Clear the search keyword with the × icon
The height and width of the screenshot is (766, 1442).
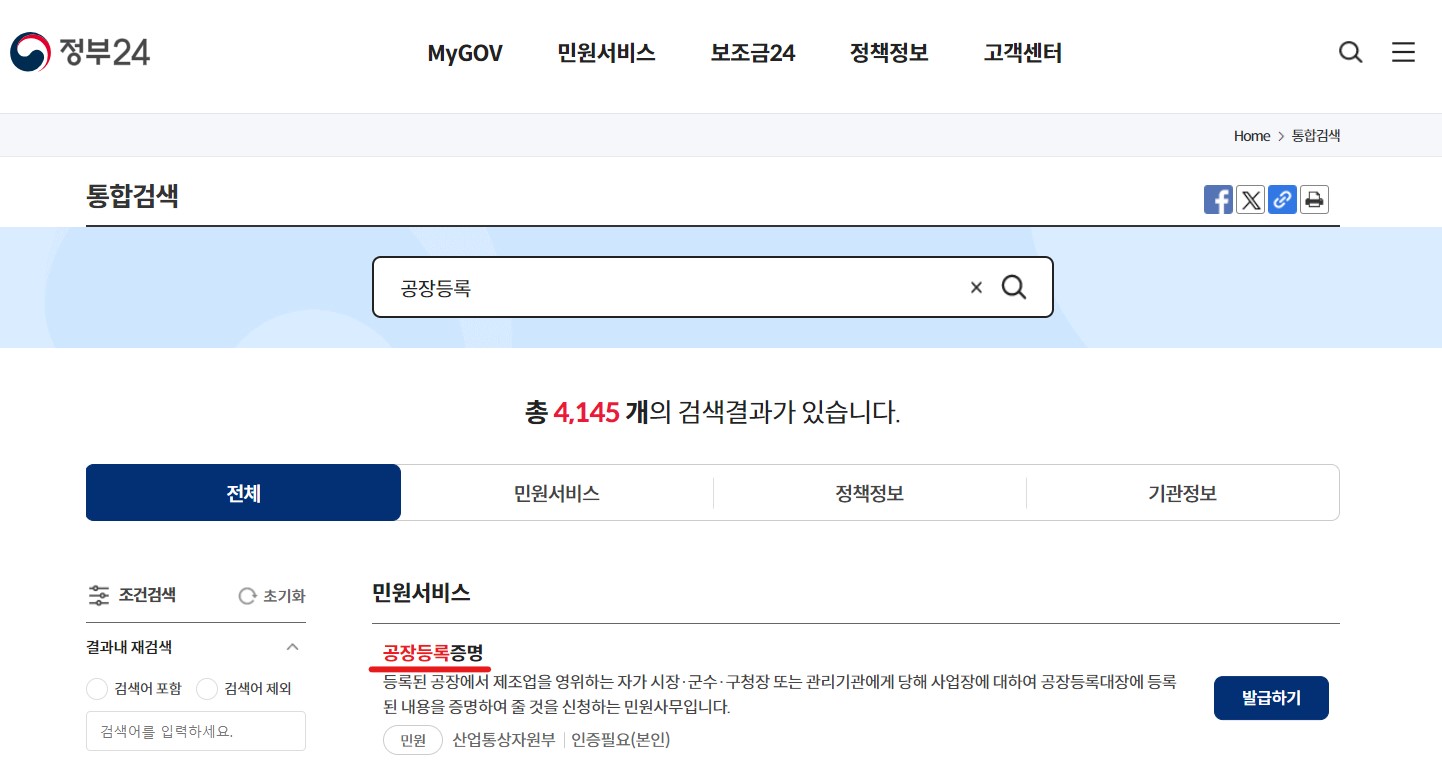976,287
